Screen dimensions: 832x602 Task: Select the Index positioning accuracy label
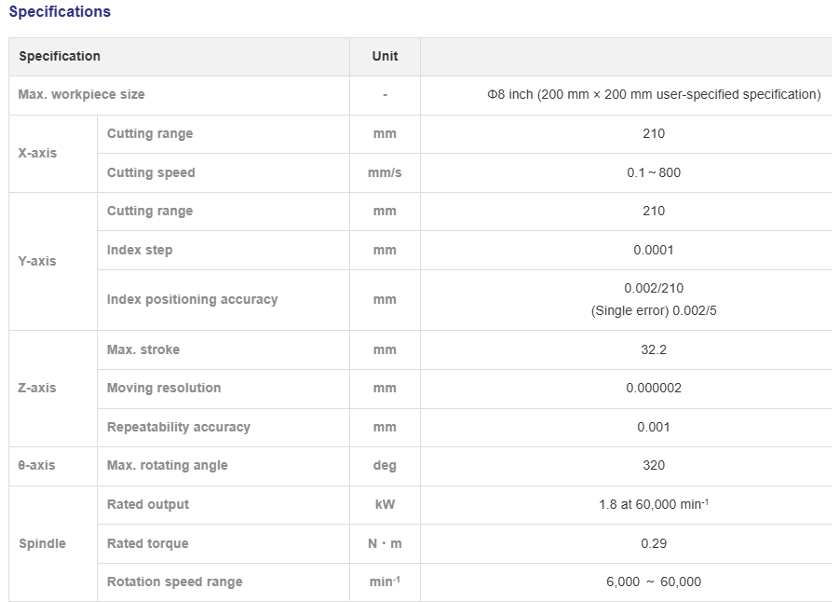(192, 299)
